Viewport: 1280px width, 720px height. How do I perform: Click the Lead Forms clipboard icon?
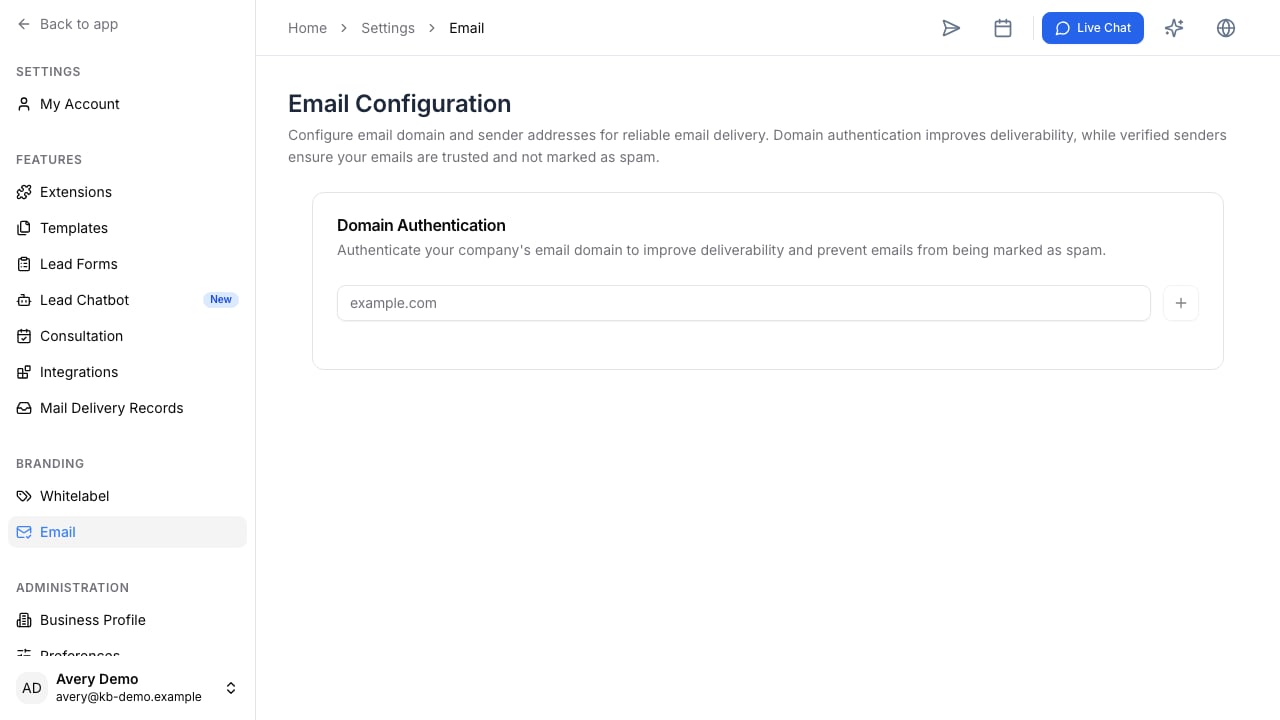point(24,264)
